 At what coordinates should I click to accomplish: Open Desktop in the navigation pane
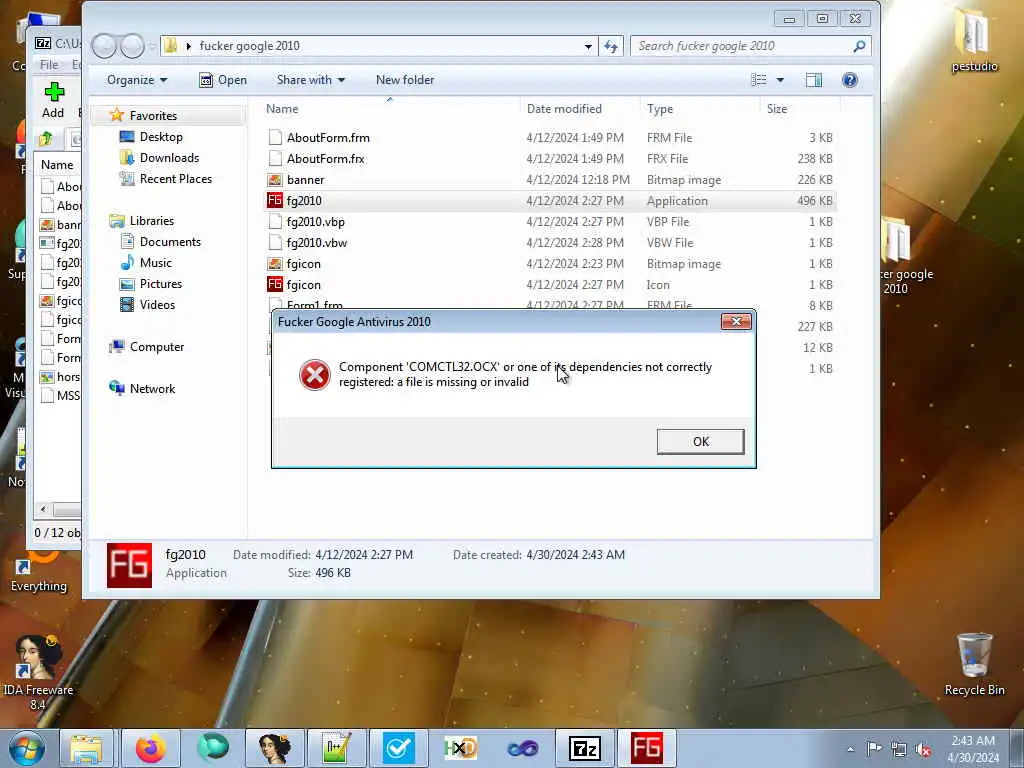click(161, 136)
